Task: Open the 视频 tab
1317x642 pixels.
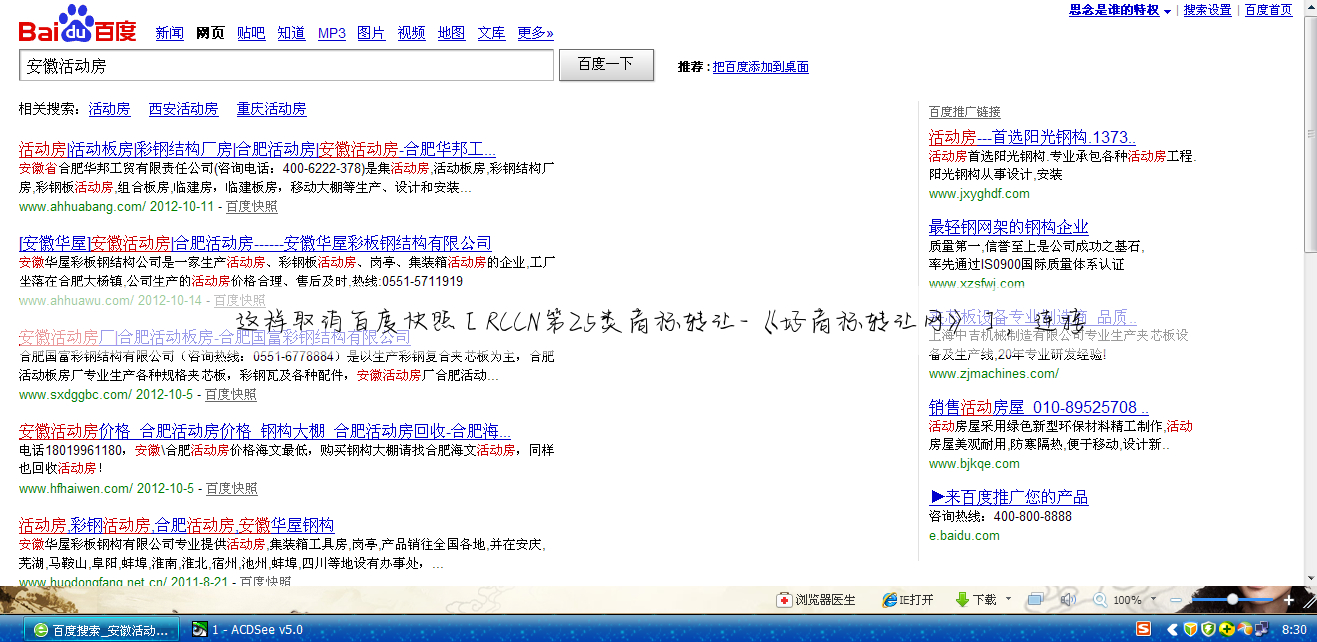Action: coord(411,33)
